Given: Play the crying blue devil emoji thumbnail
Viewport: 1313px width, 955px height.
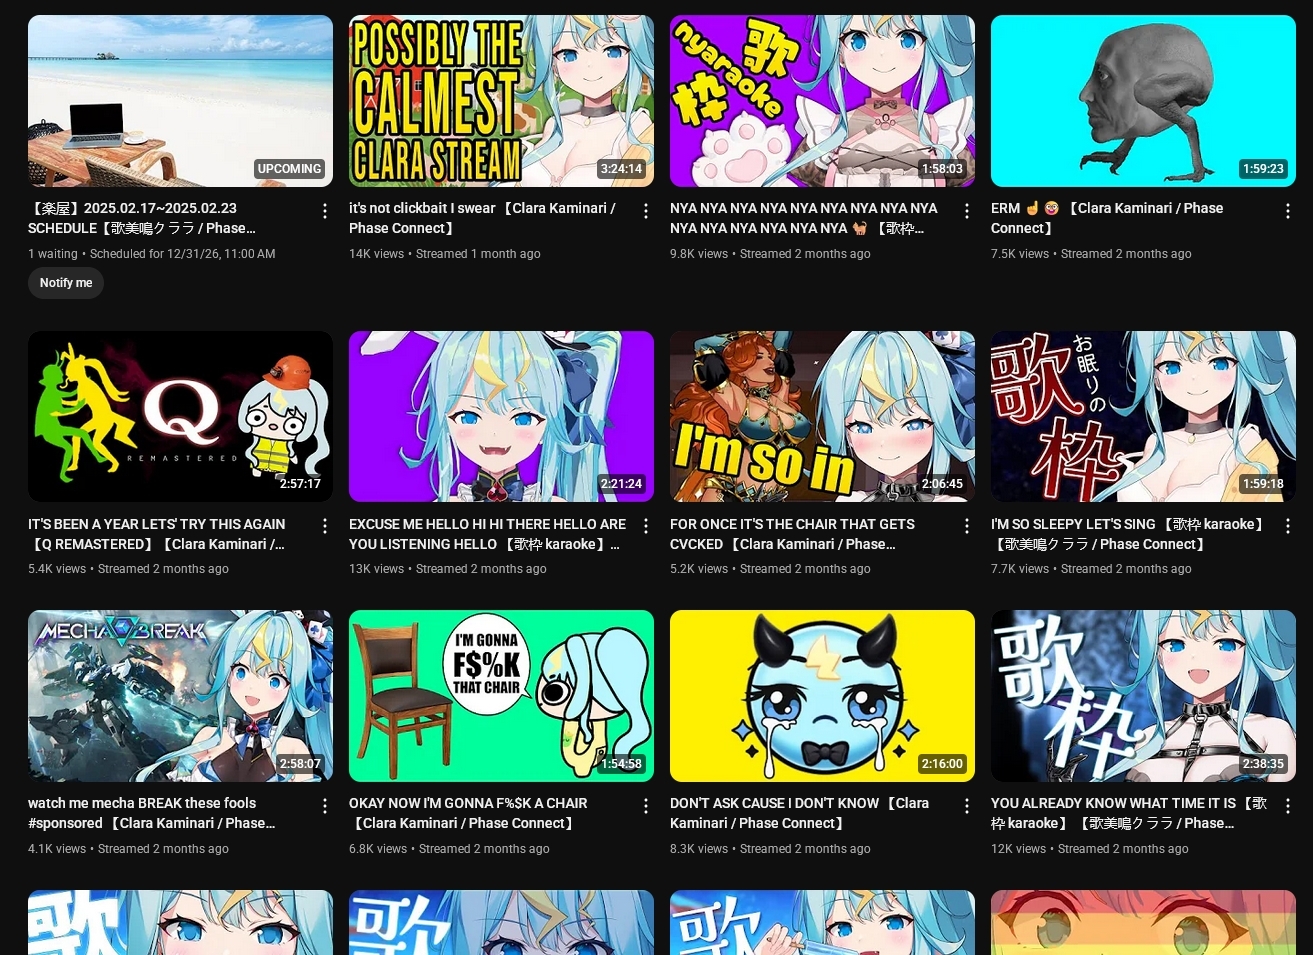Looking at the screenshot, I should [822, 696].
